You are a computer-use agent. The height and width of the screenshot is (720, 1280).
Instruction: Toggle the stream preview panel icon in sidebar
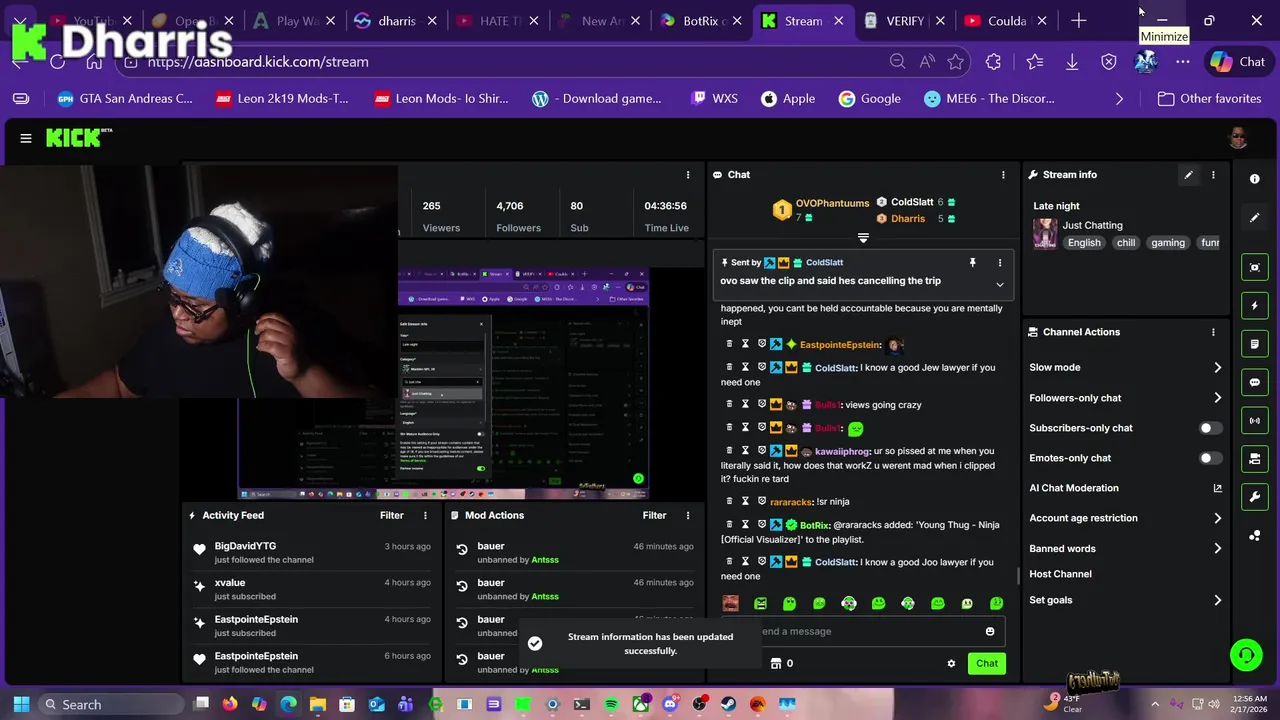[1255, 268]
